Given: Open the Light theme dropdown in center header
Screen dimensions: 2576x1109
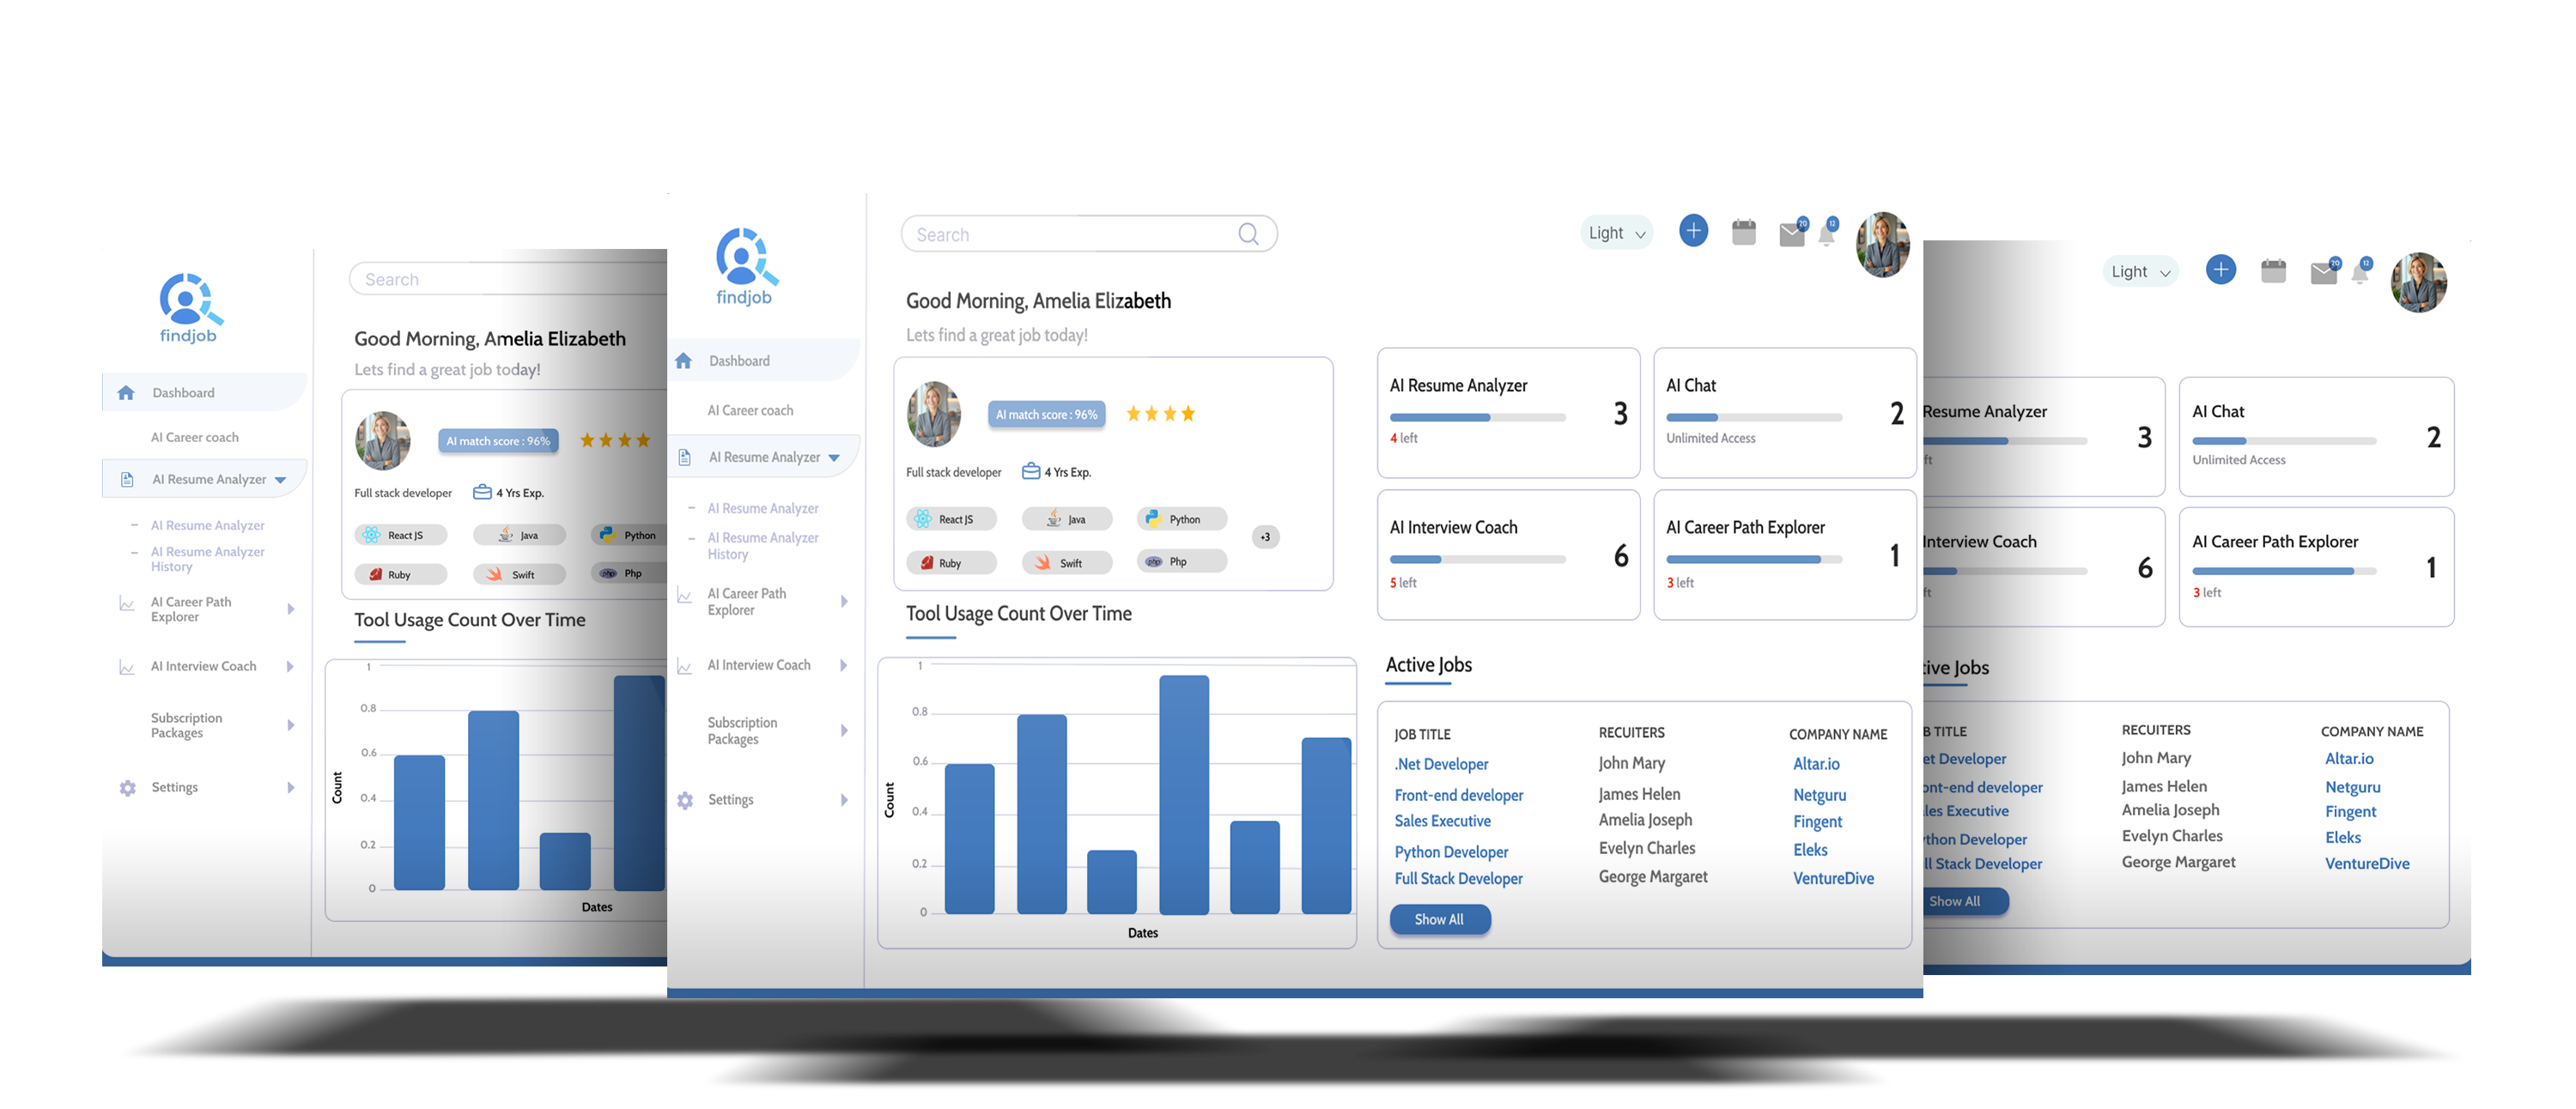Looking at the screenshot, I should click(x=1616, y=233).
